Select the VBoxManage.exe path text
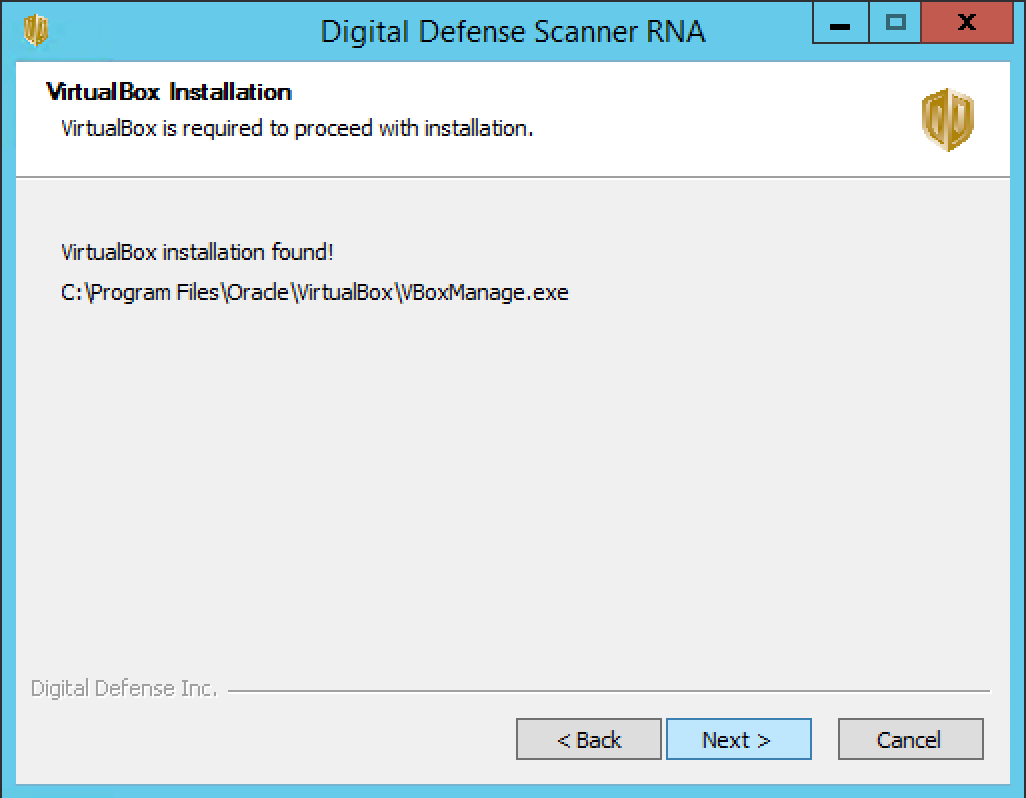The height and width of the screenshot is (798, 1026). click(315, 292)
